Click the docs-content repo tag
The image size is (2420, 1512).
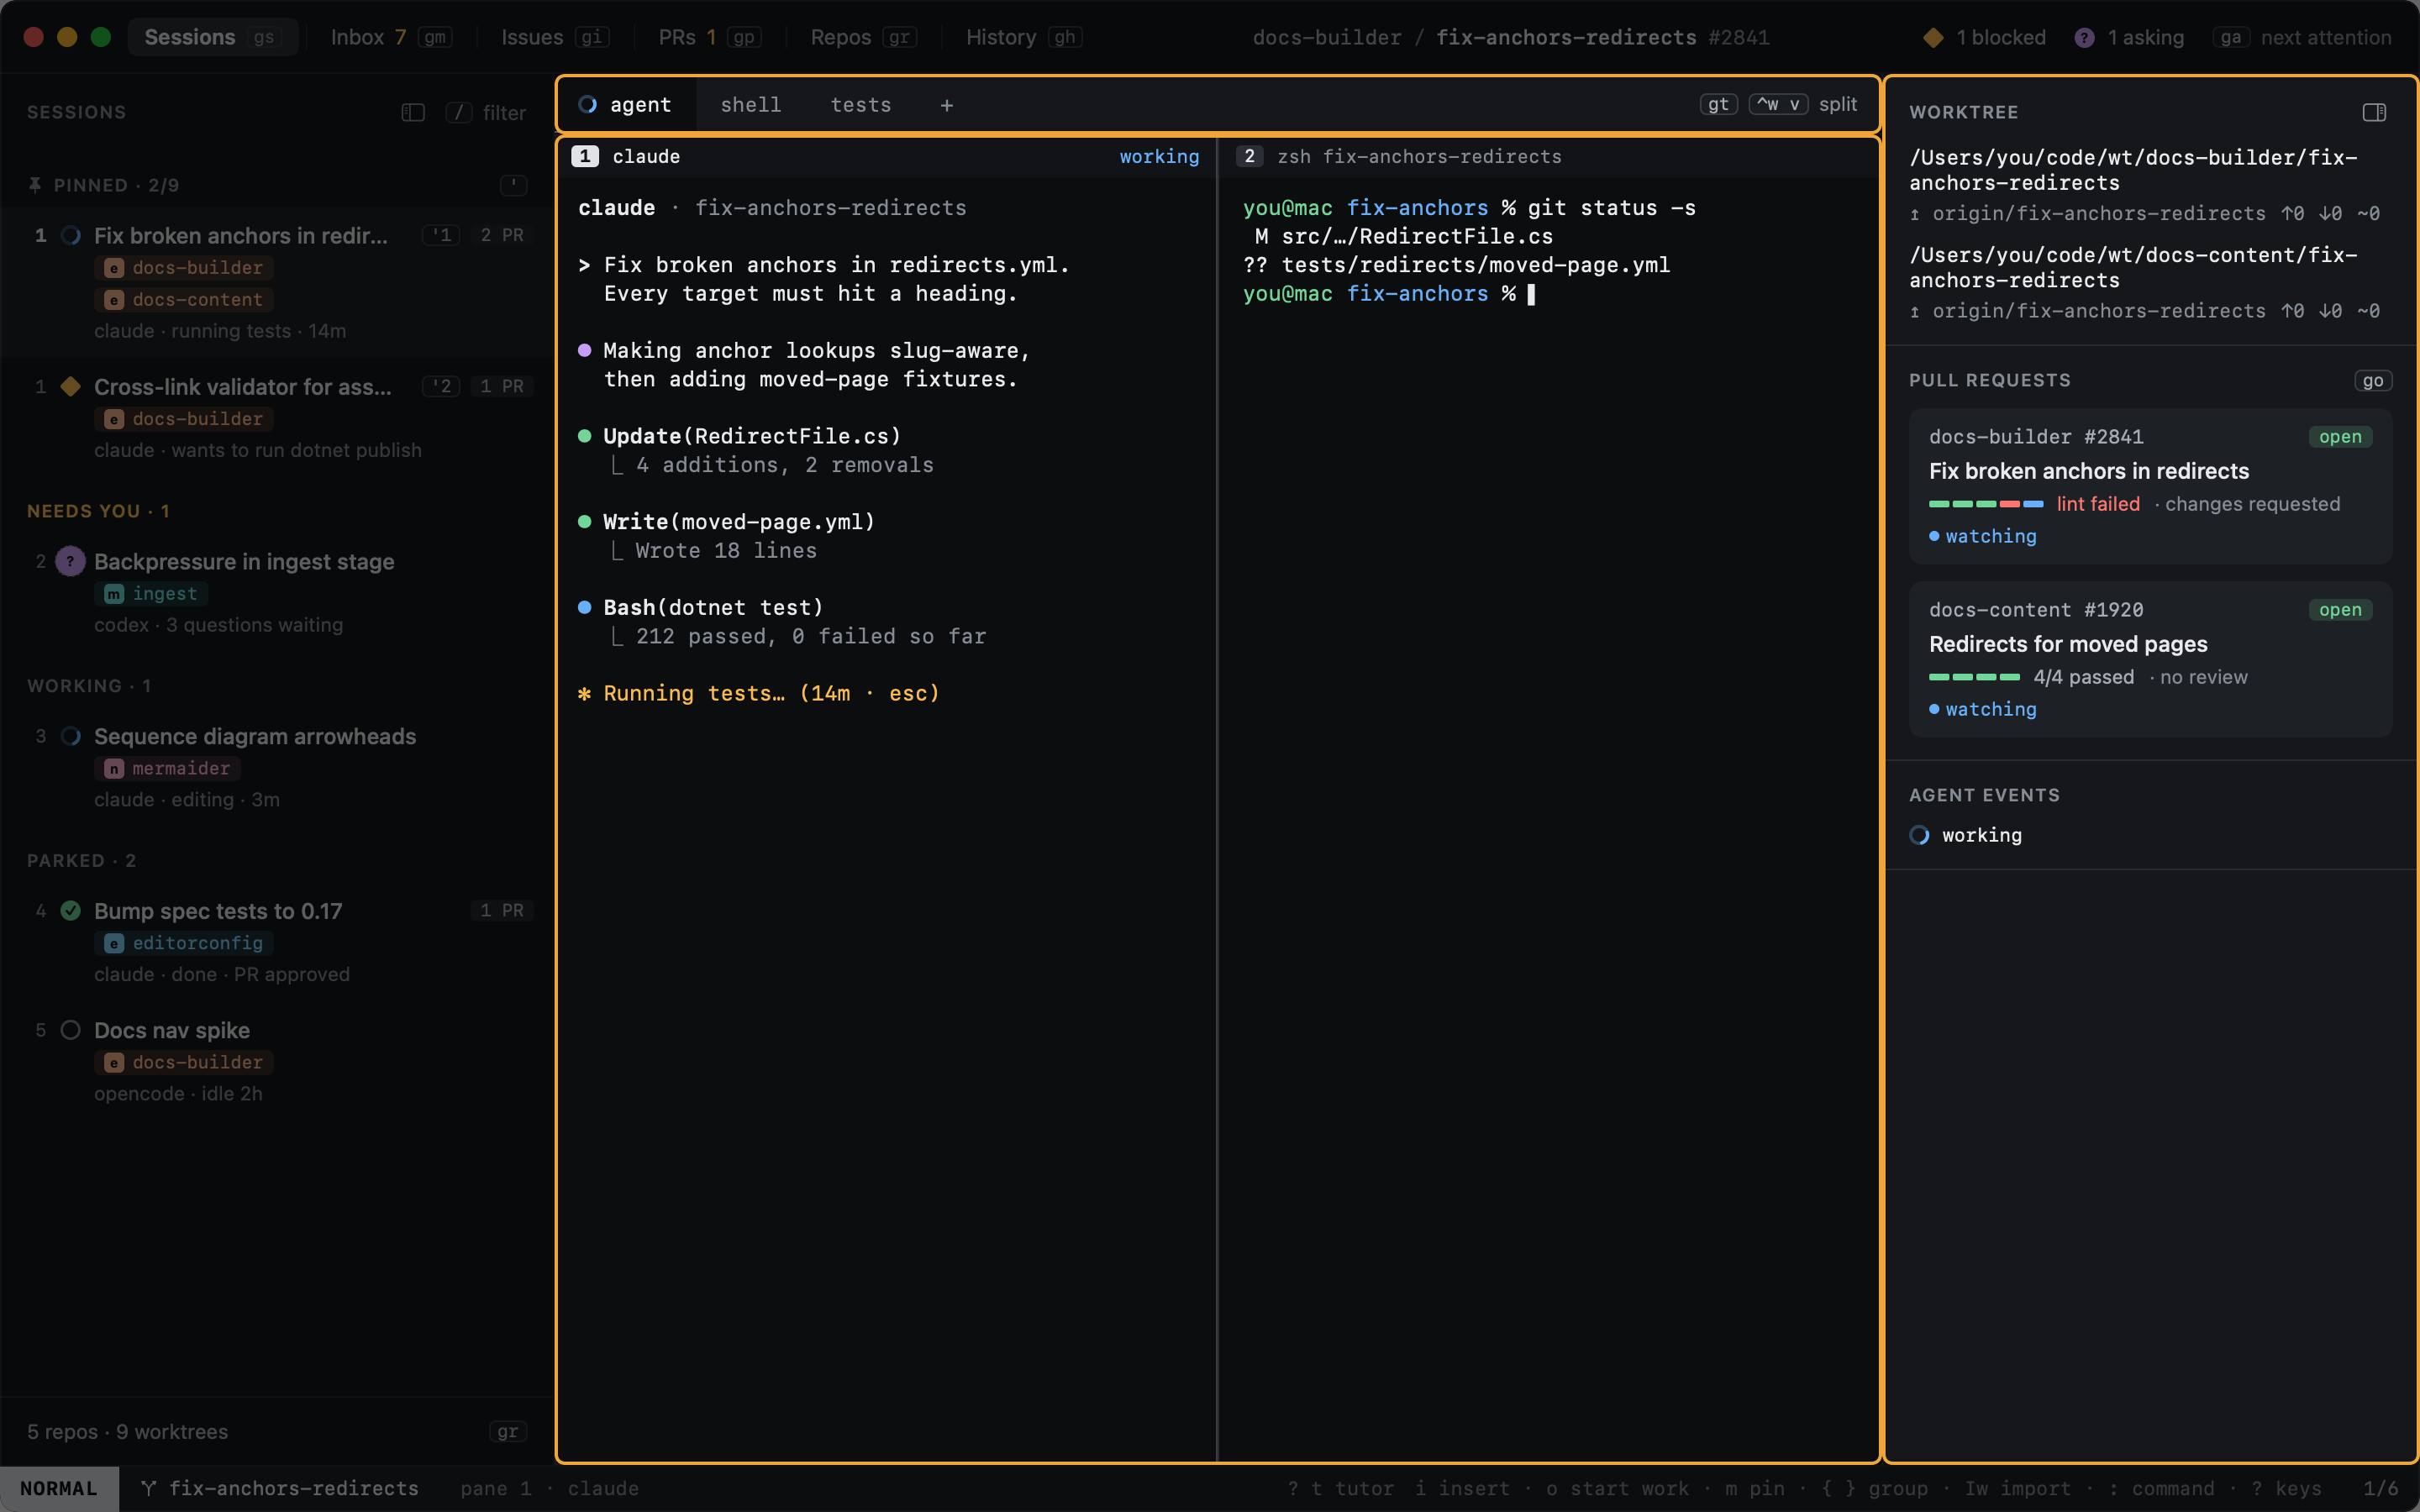pos(184,299)
